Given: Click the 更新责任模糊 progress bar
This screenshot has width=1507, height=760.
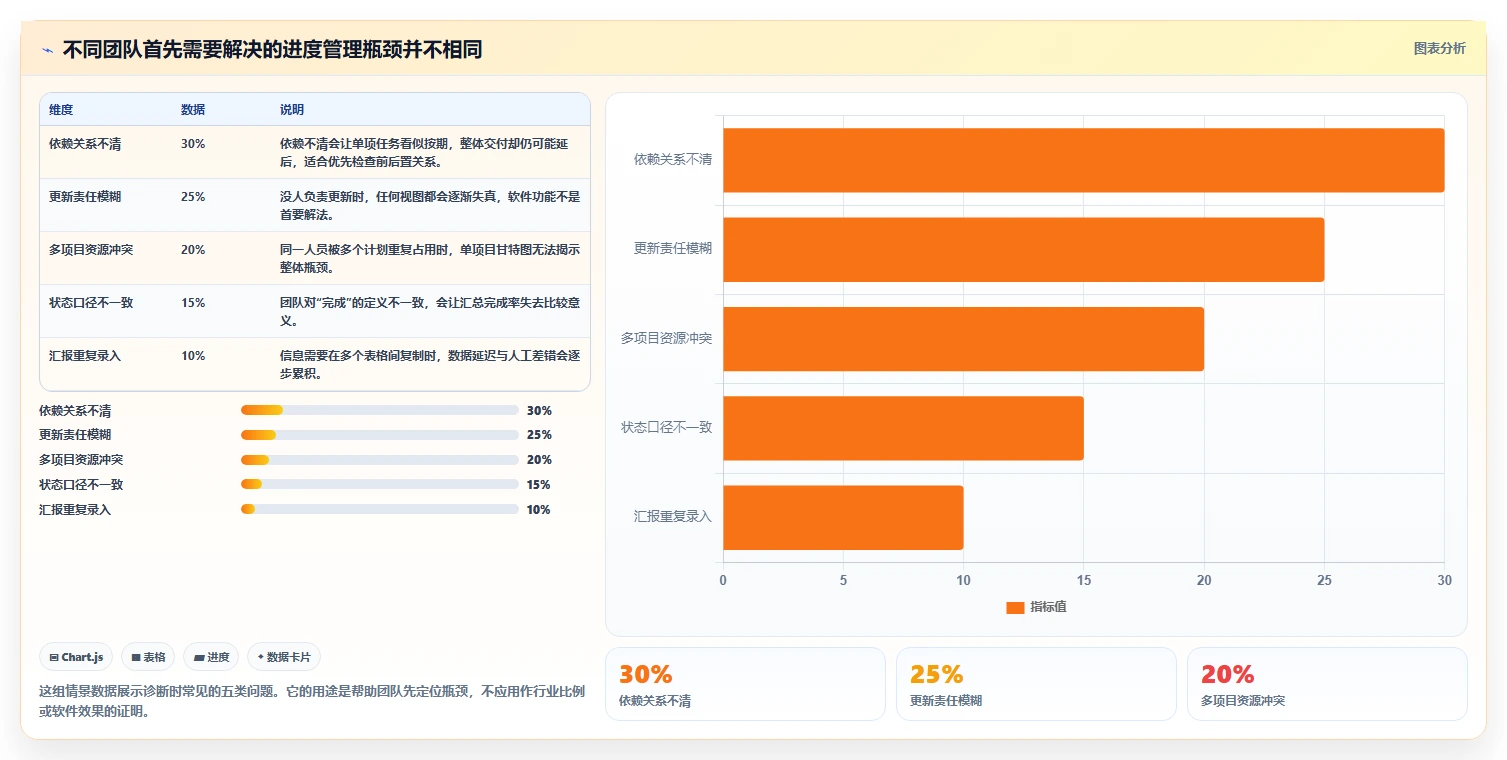Looking at the screenshot, I should (x=380, y=435).
